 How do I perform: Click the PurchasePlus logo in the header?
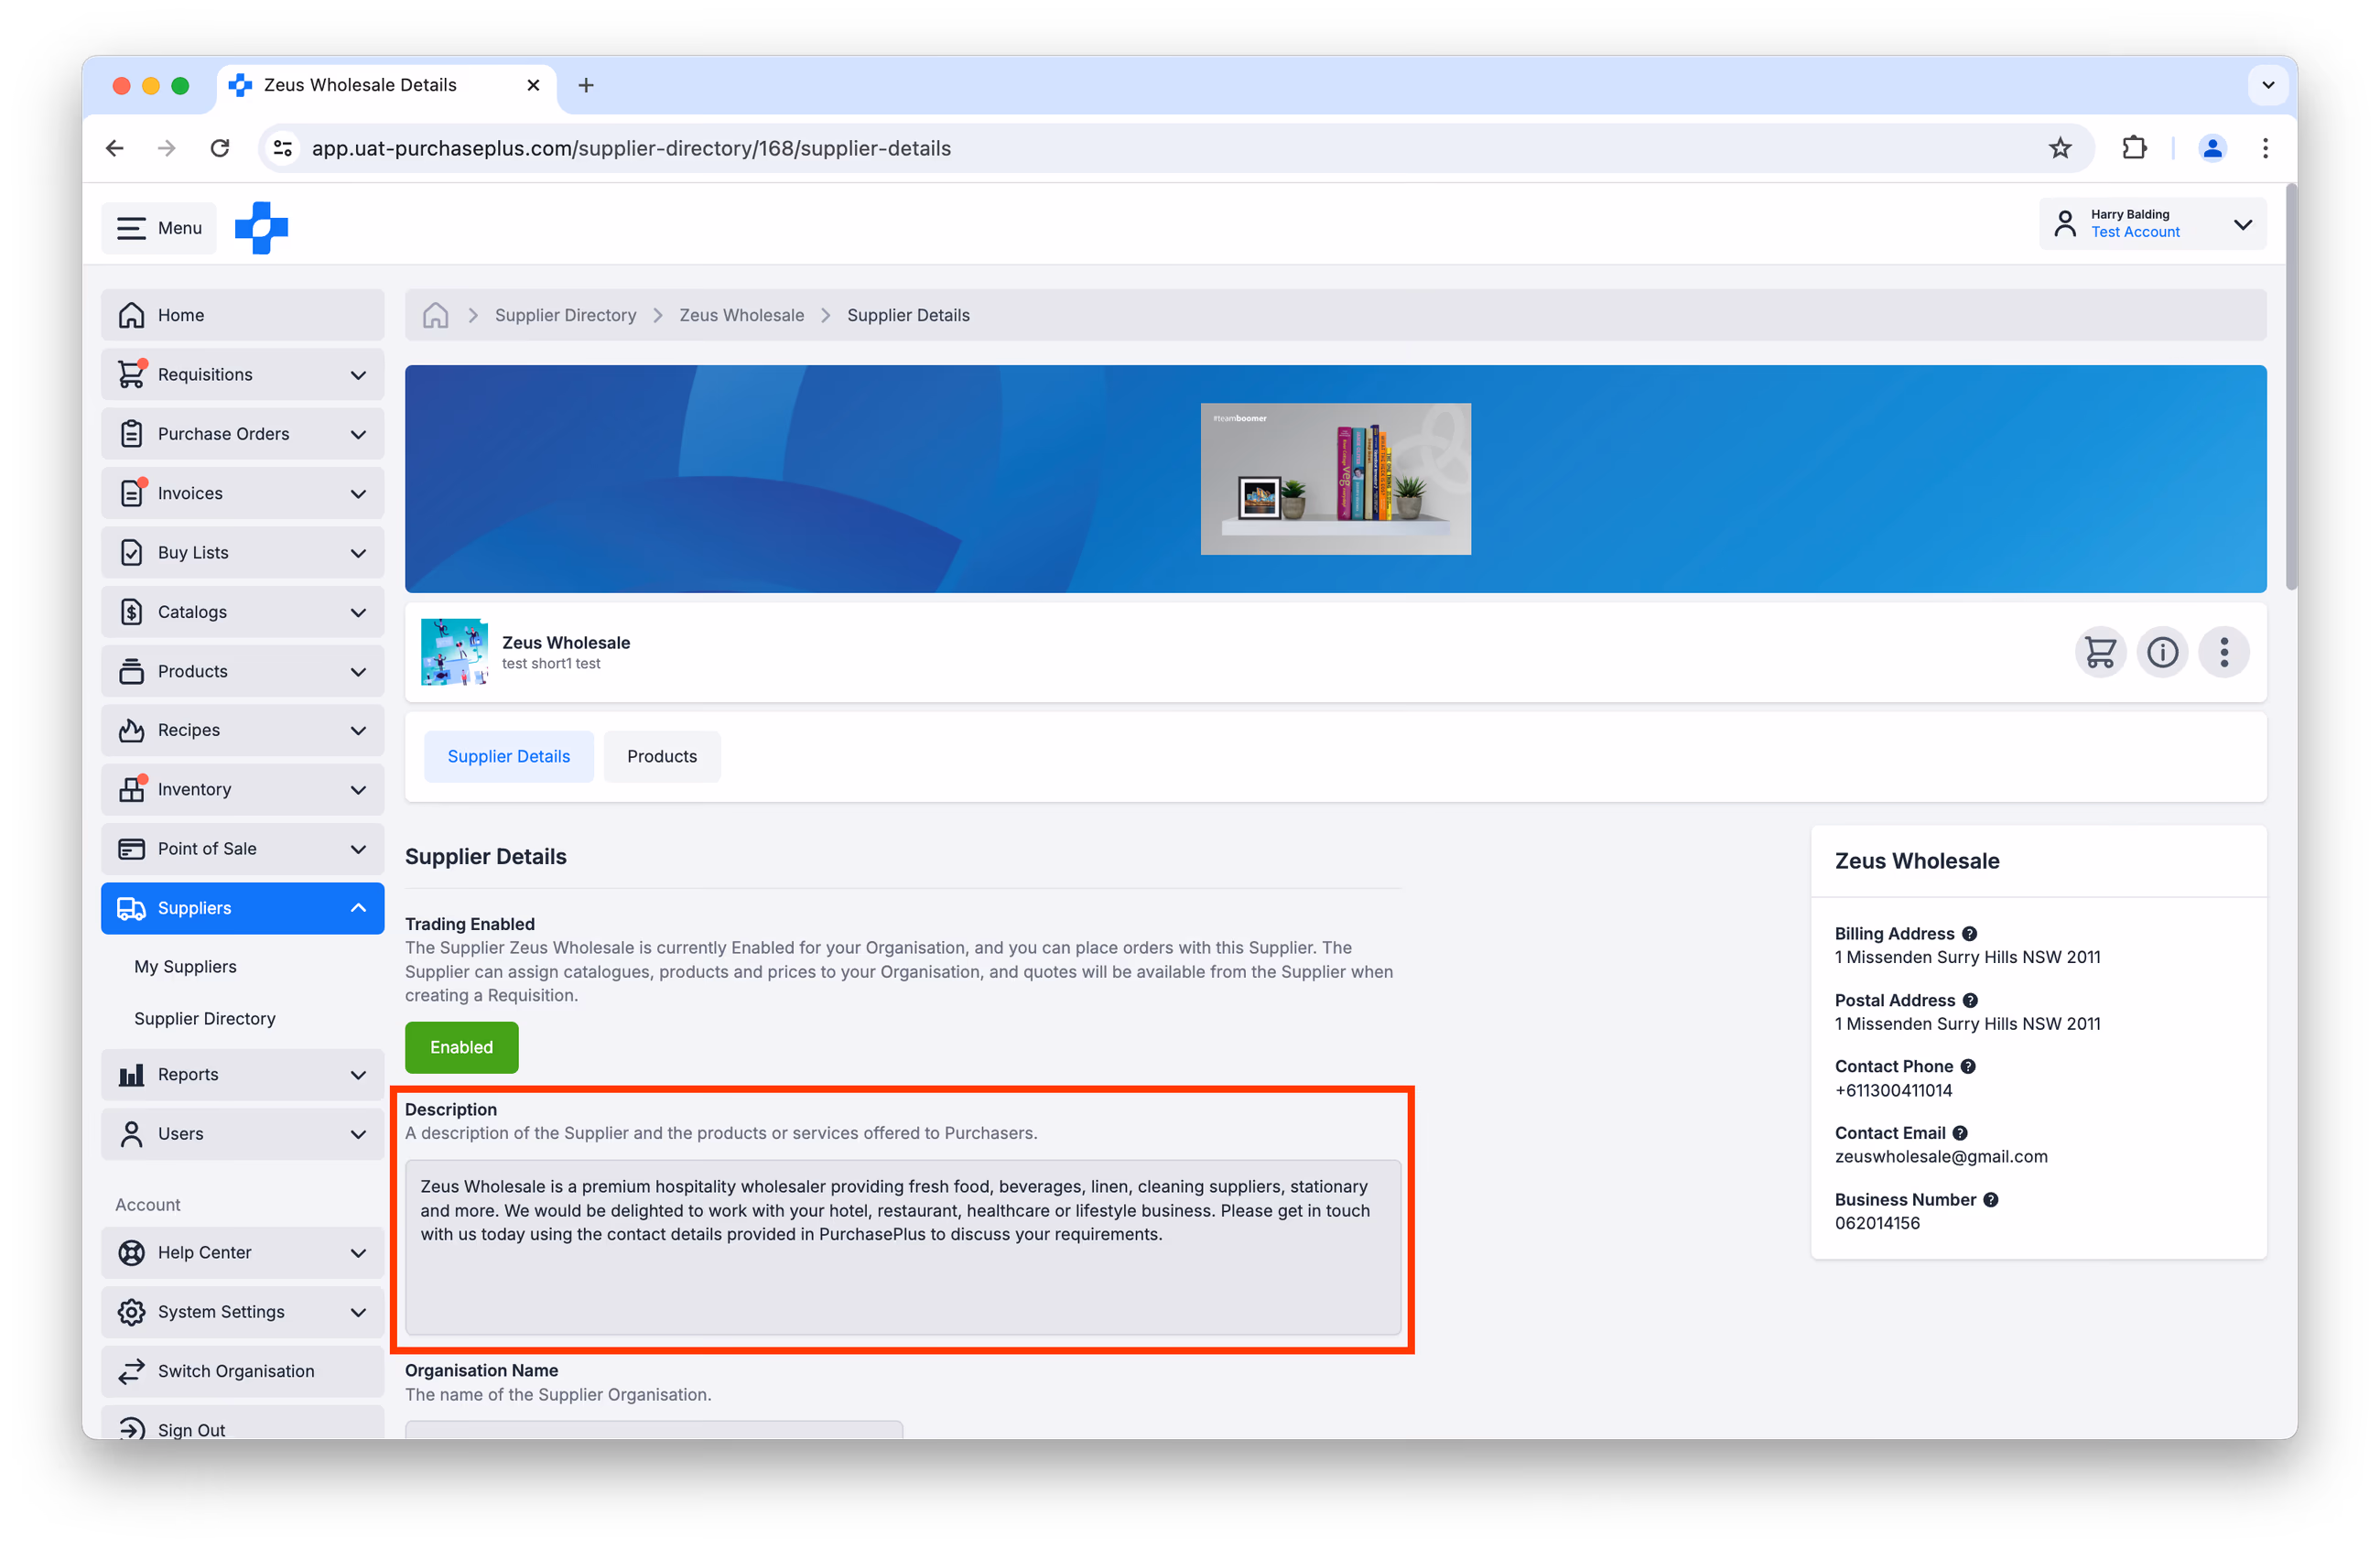(261, 228)
